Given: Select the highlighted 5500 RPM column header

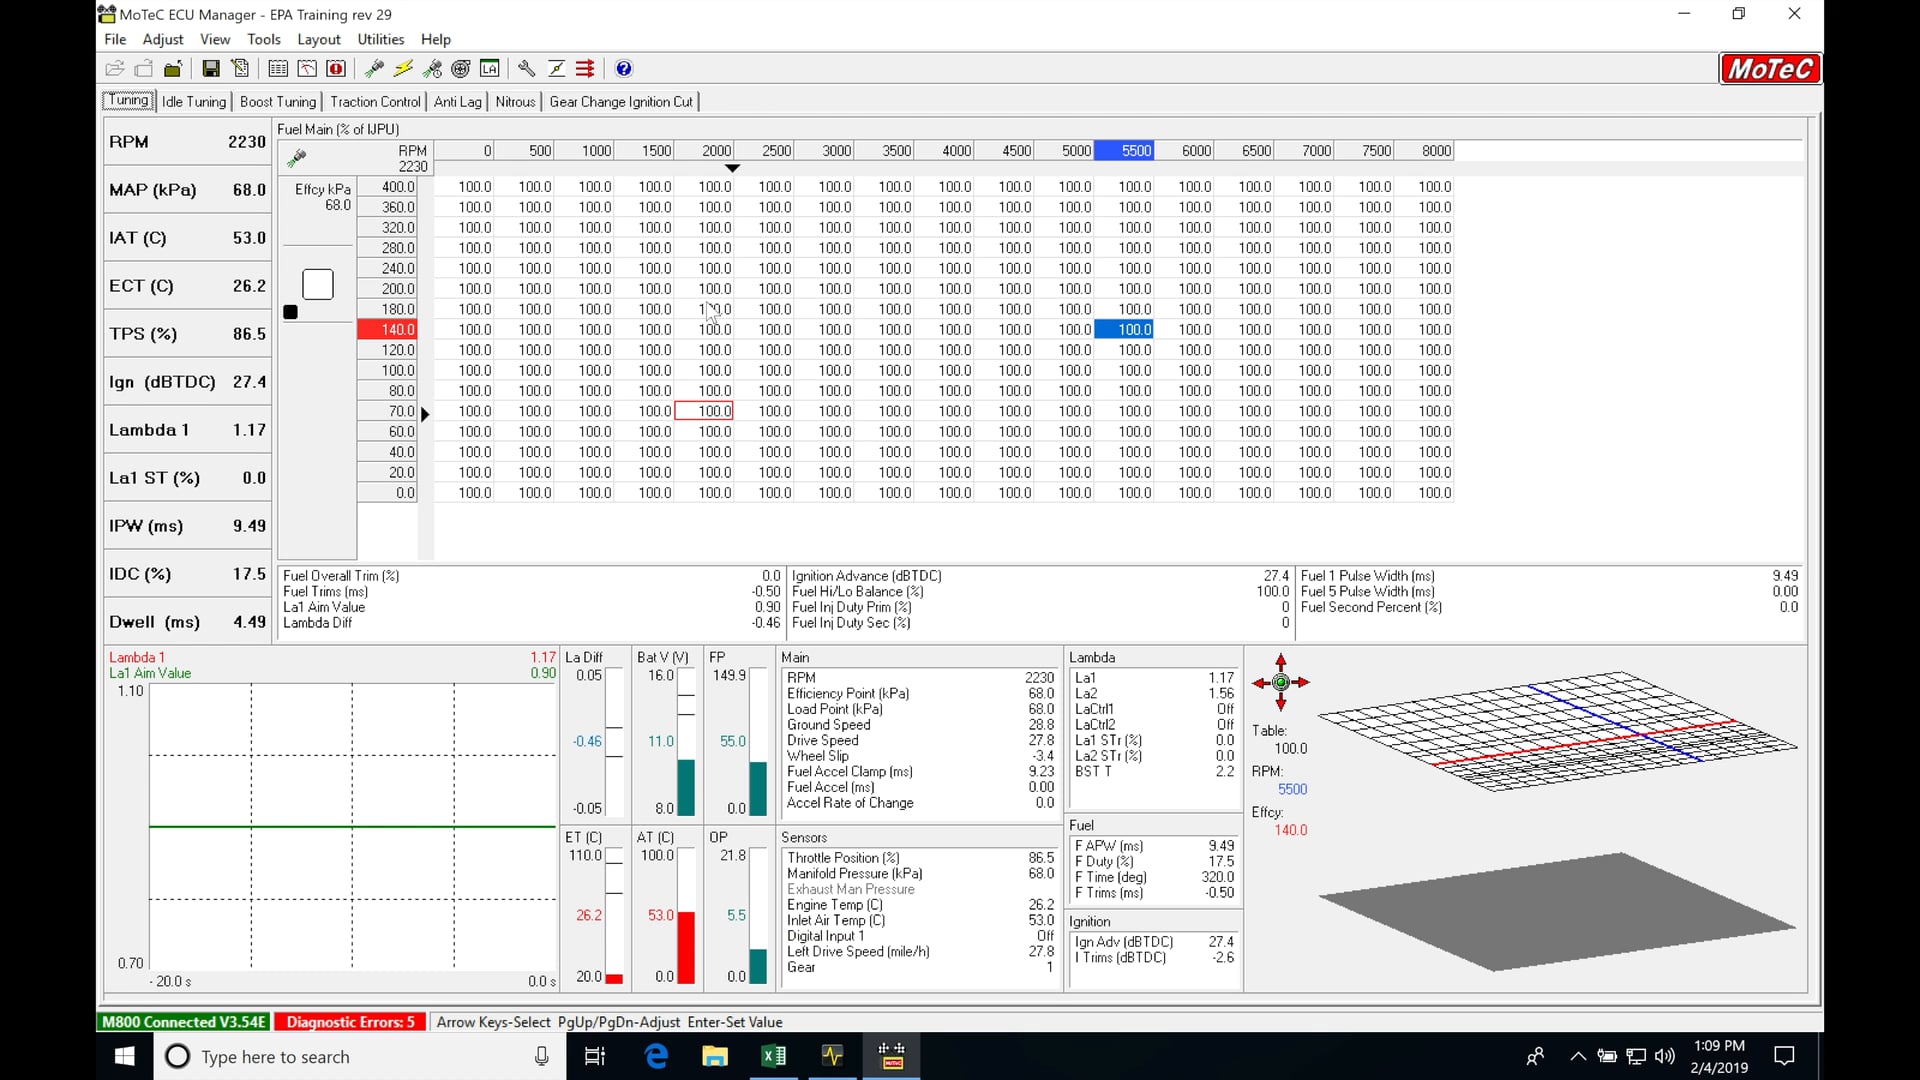Looking at the screenshot, I should coord(1124,150).
